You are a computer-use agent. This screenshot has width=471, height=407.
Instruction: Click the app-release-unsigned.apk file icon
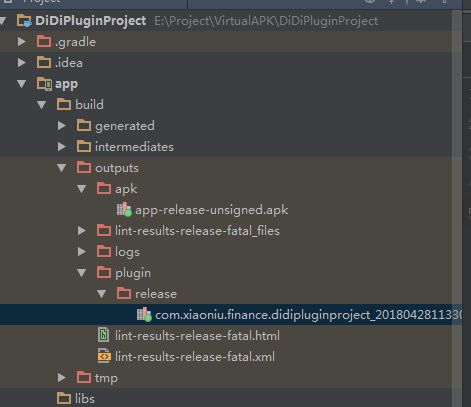tap(124, 210)
